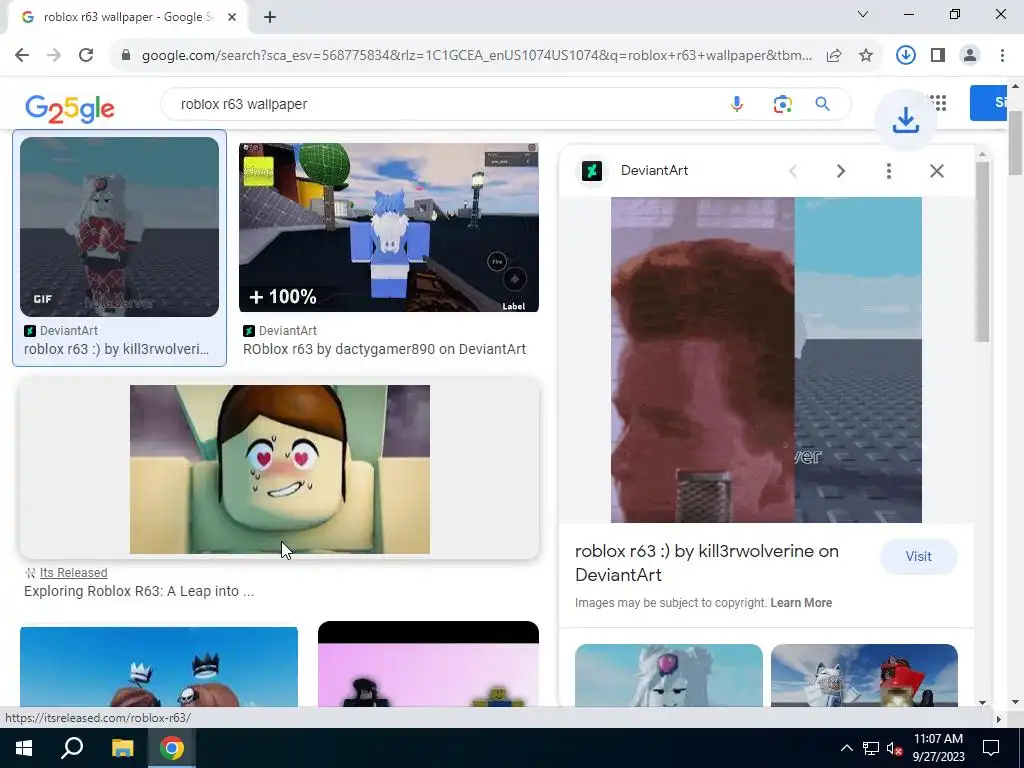The height and width of the screenshot is (768, 1024).
Task: Click the Visit button
Action: [x=918, y=556]
